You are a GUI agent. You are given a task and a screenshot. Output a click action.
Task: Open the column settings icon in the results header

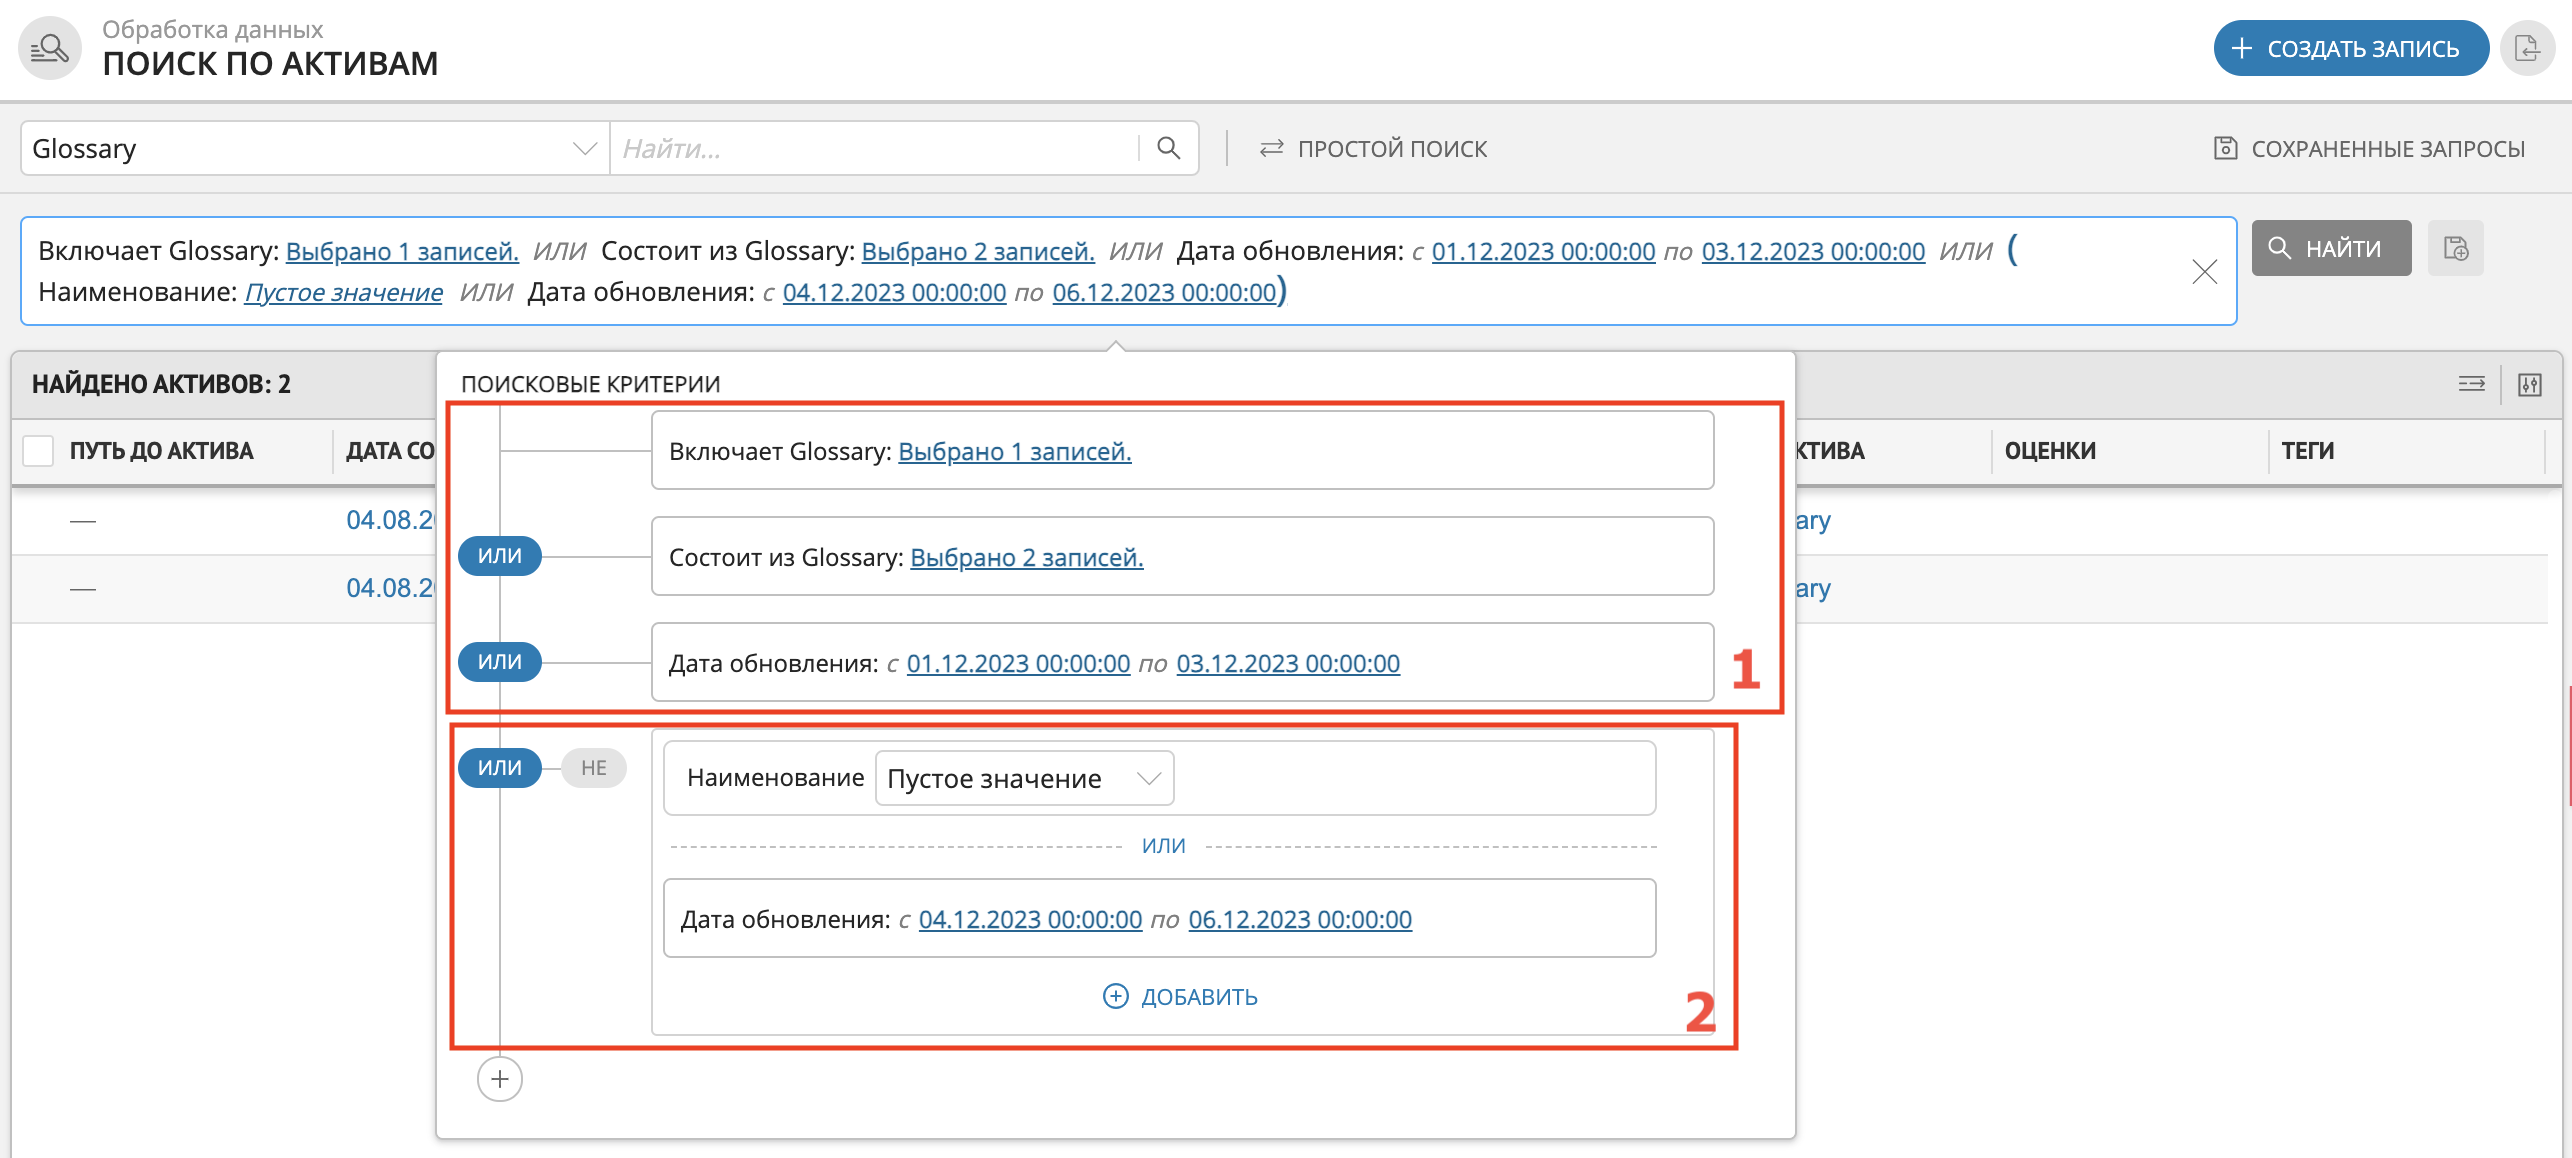(2530, 384)
